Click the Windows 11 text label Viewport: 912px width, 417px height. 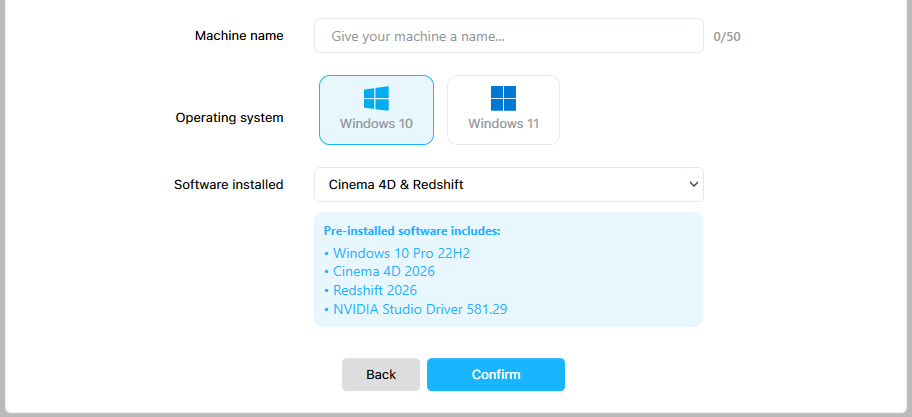[x=503, y=124]
